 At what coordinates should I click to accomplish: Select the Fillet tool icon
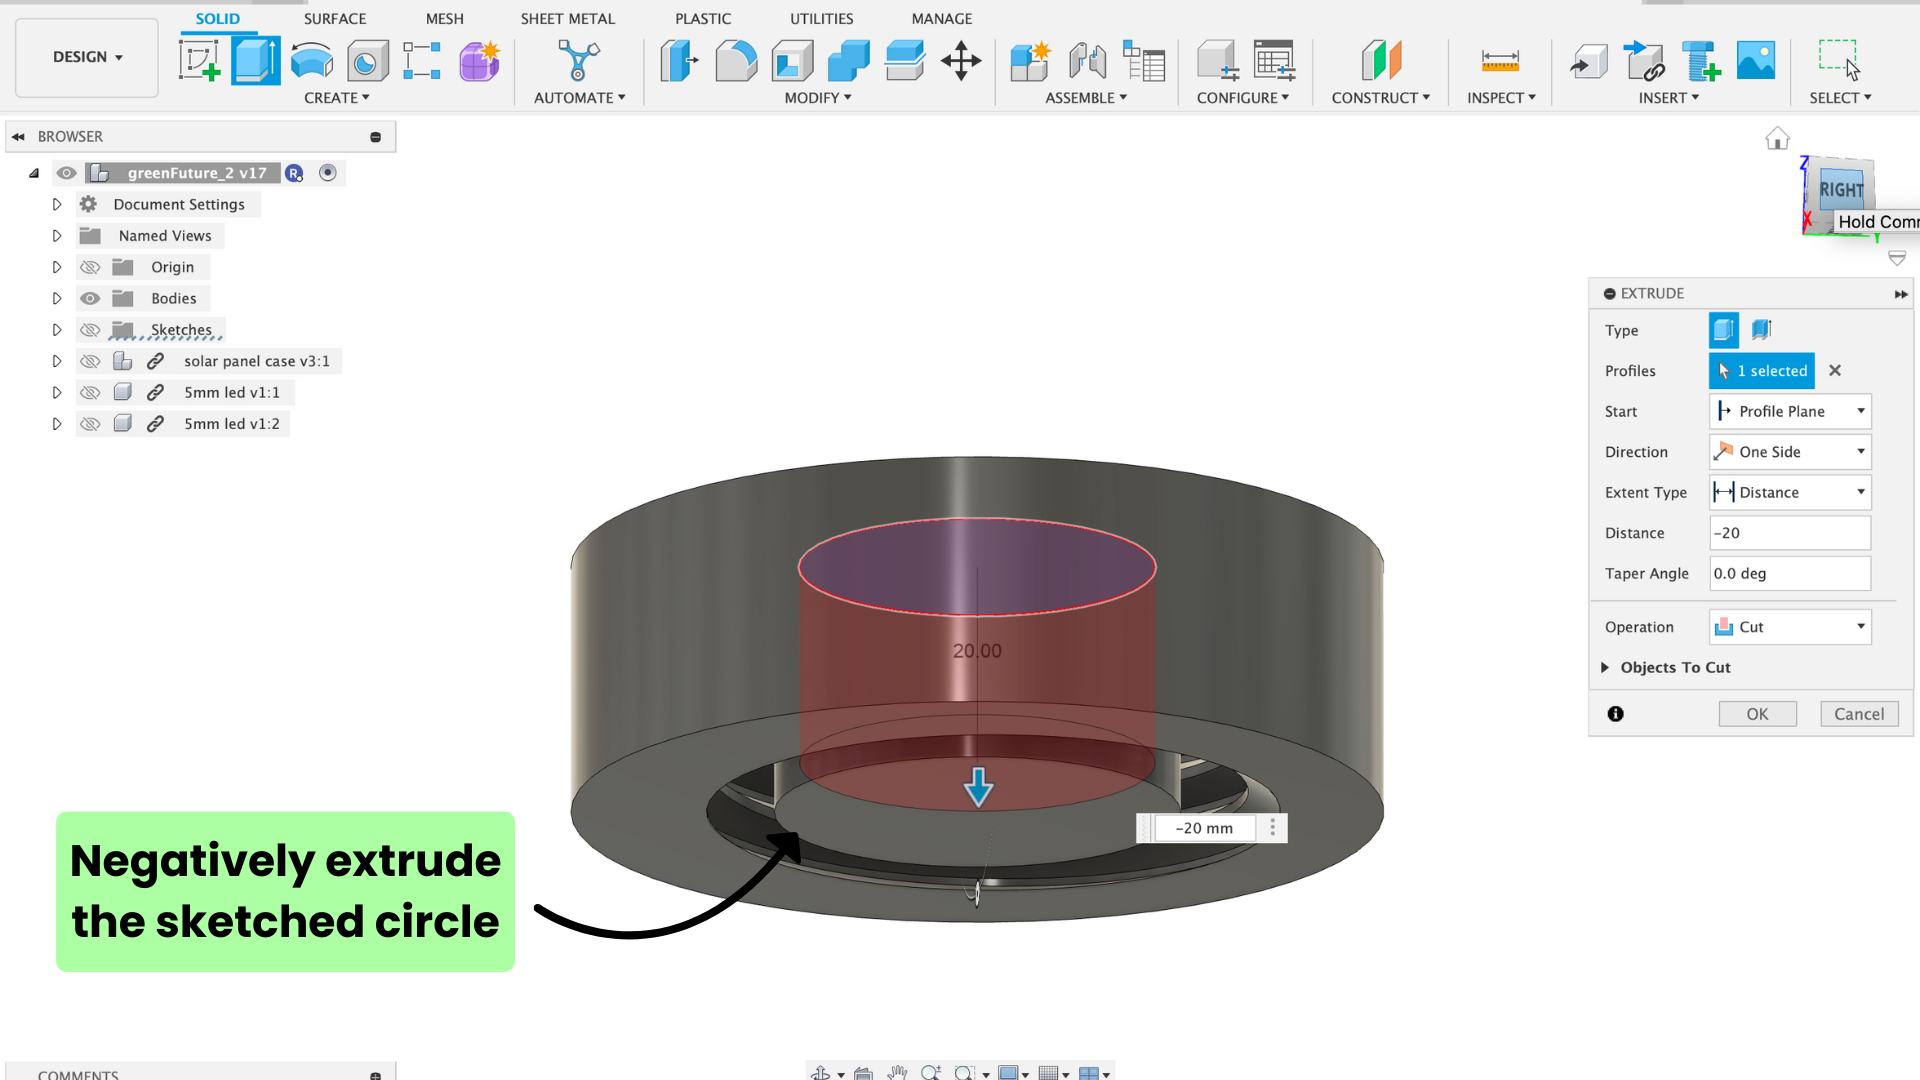pyautogui.click(x=736, y=60)
